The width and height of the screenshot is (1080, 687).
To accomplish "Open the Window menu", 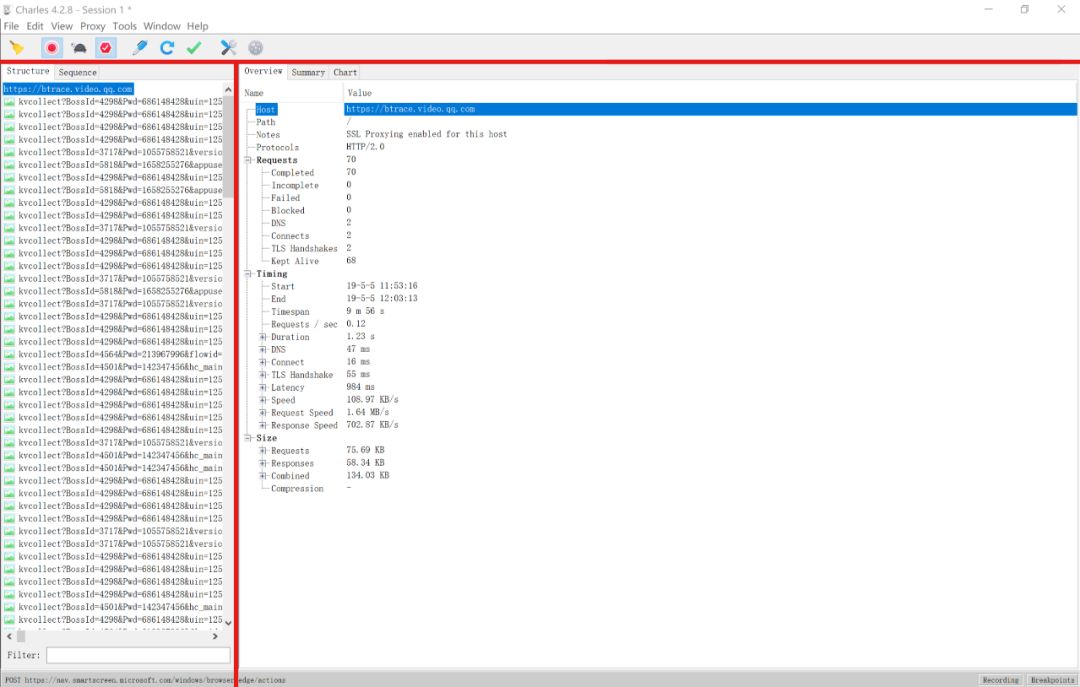I will click(x=162, y=26).
